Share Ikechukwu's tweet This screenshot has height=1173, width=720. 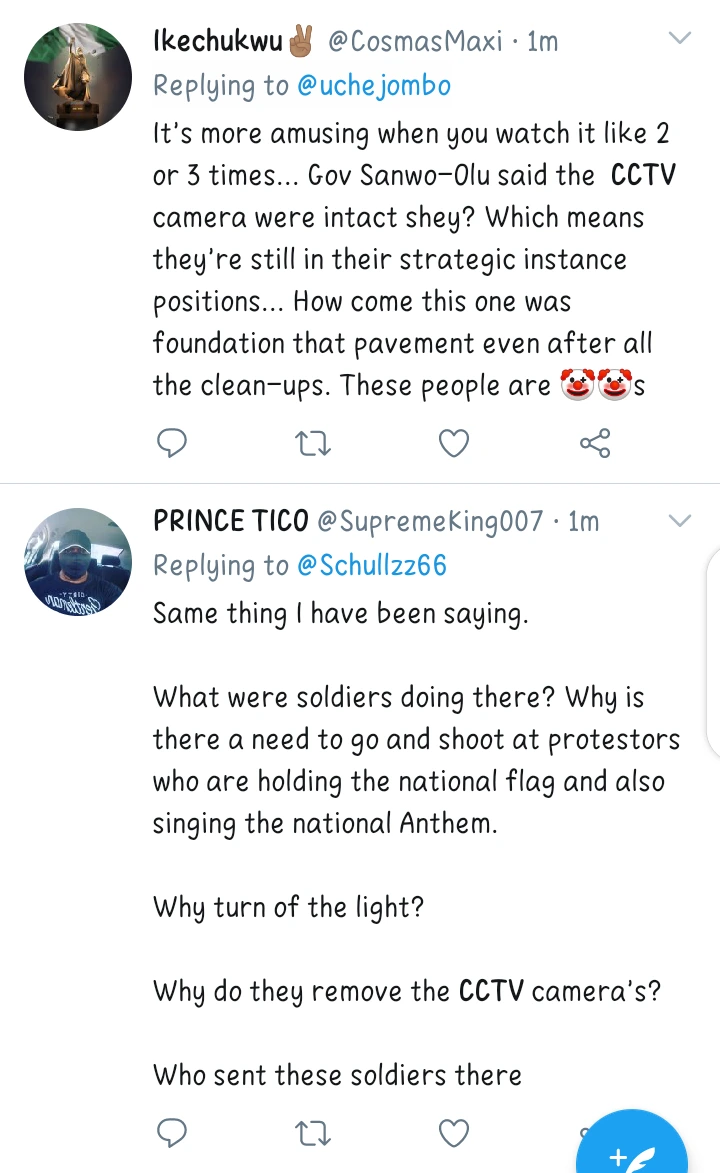(x=595, y=441)
